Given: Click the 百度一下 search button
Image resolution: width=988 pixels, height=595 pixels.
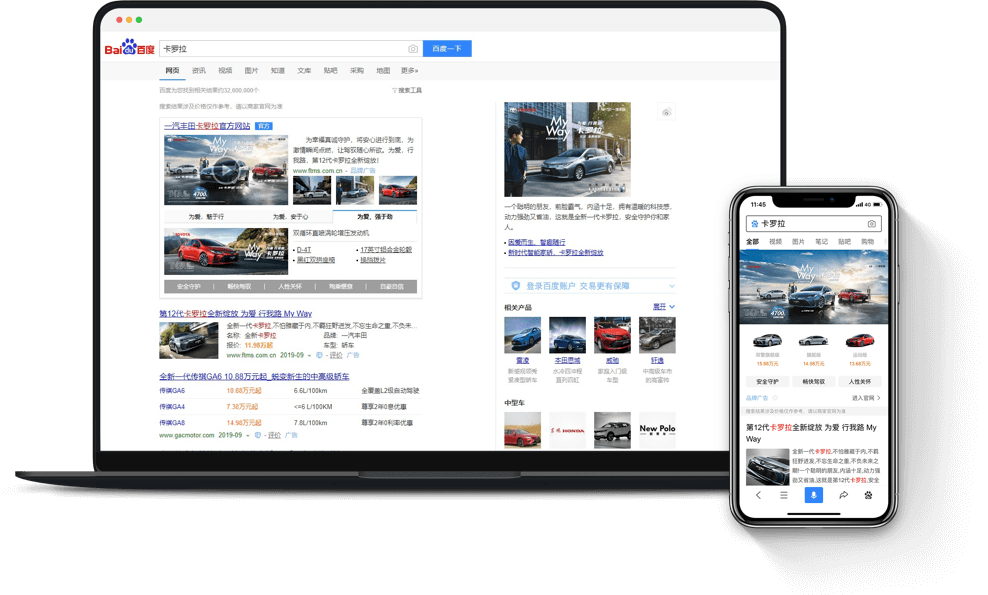Looking at the screenshot, I should [x=447, y=49].
